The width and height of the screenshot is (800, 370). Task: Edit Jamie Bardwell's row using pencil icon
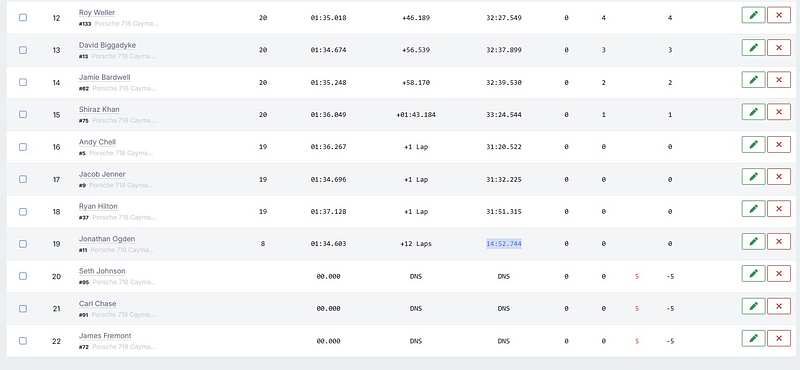[753, 80]
